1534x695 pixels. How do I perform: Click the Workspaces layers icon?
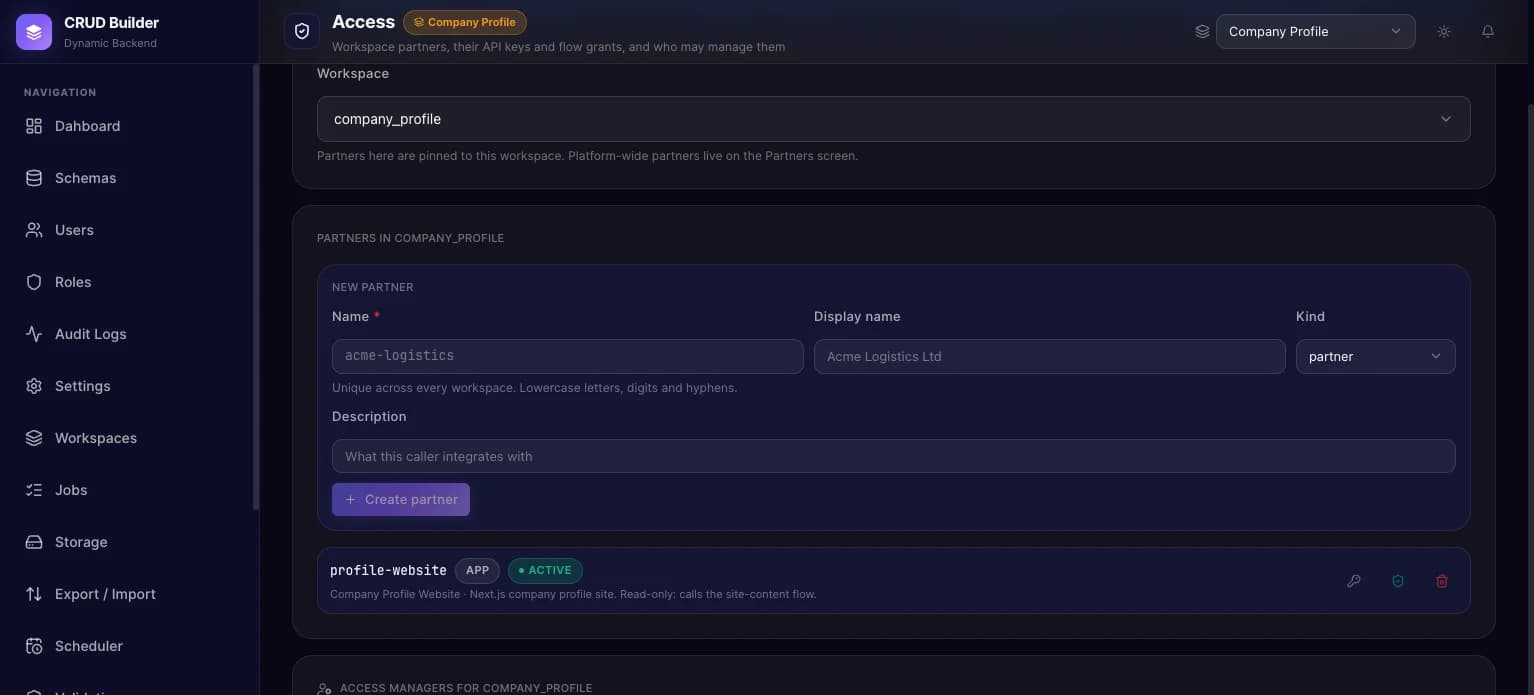coord(34,438)
